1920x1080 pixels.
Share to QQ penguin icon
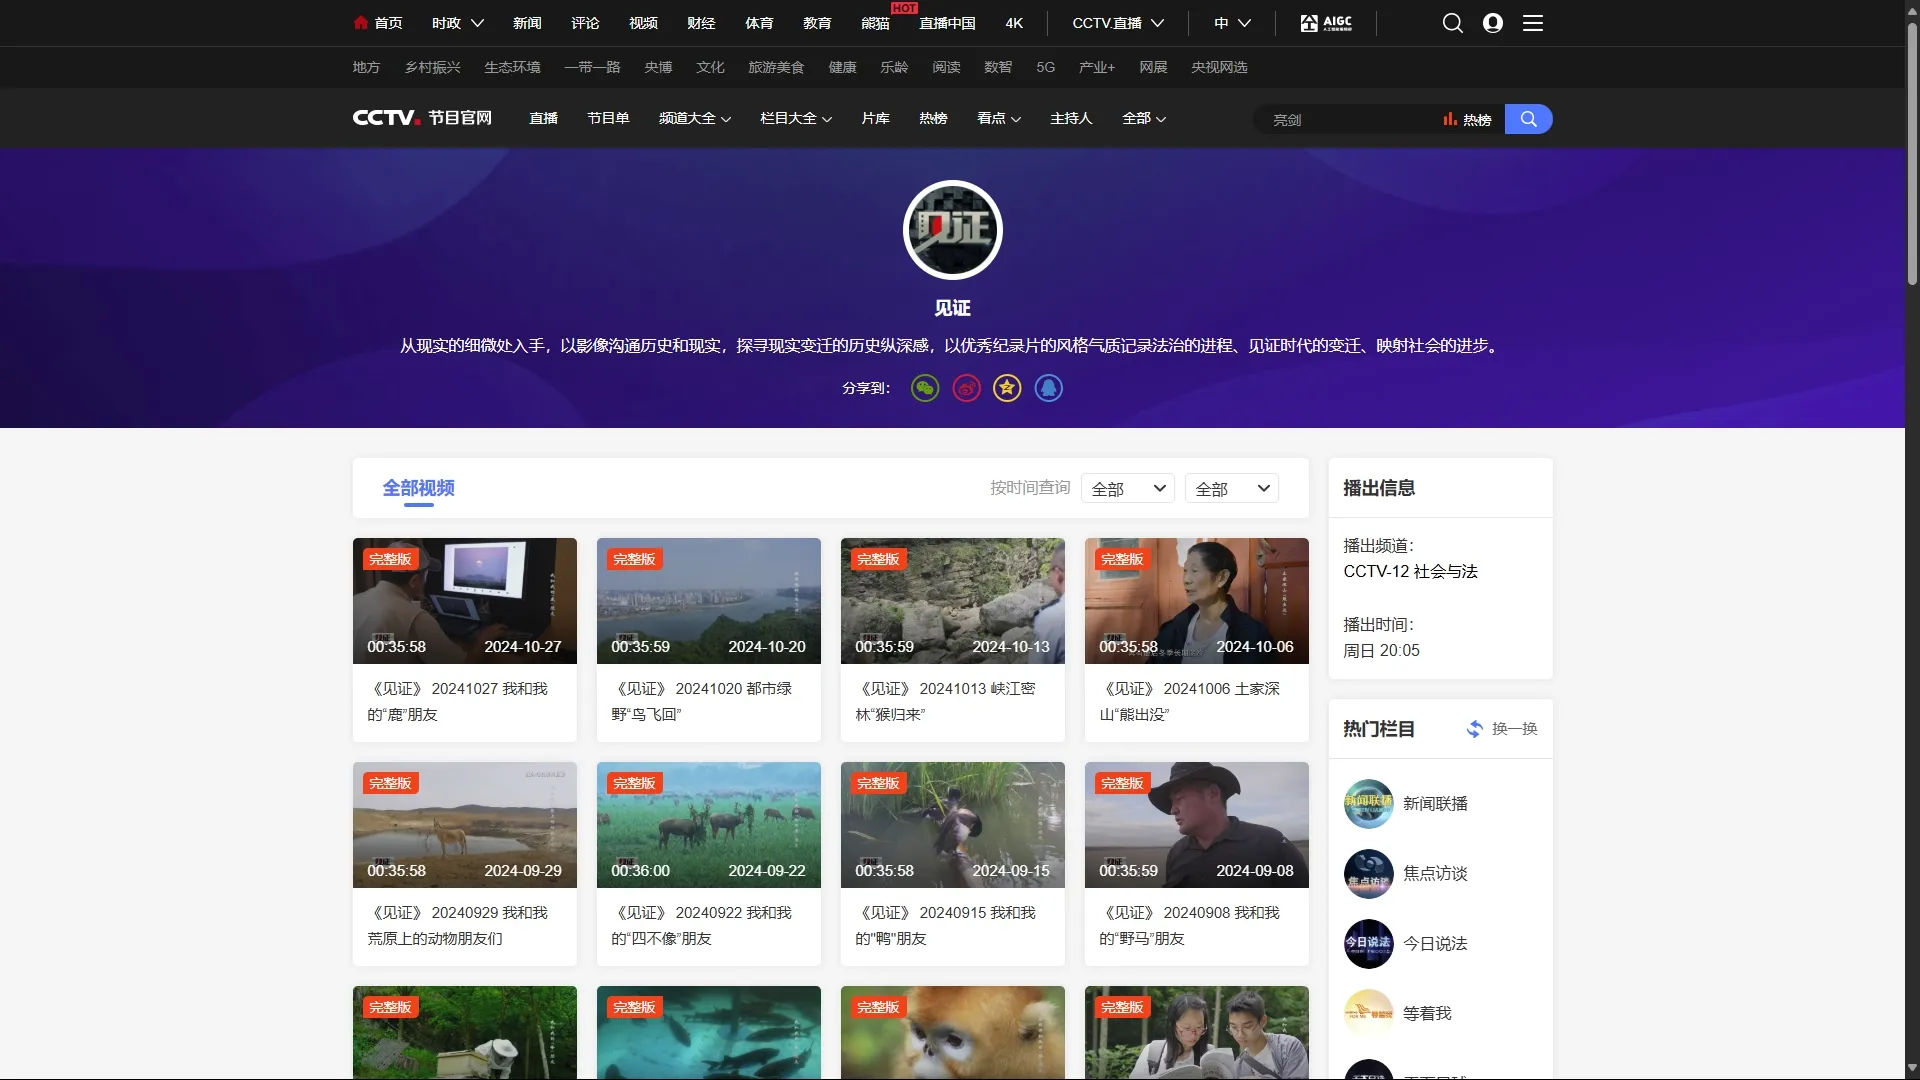point(1048,388)
